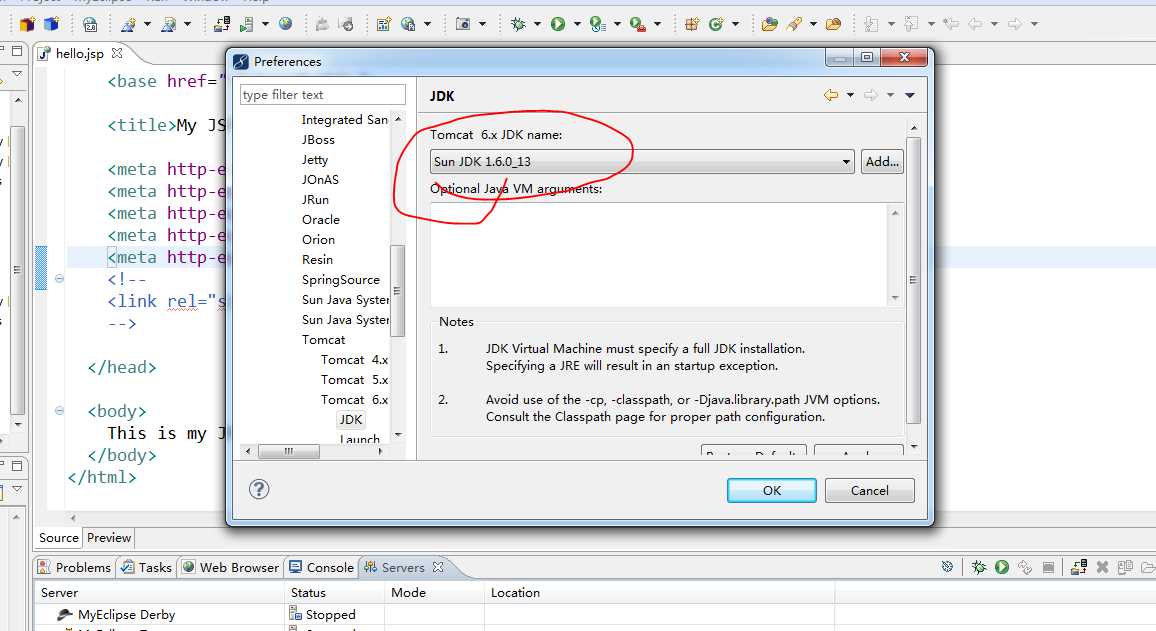The image size is (1156, 631).
Task: Switch editor to Source tab
Action: 58,537
